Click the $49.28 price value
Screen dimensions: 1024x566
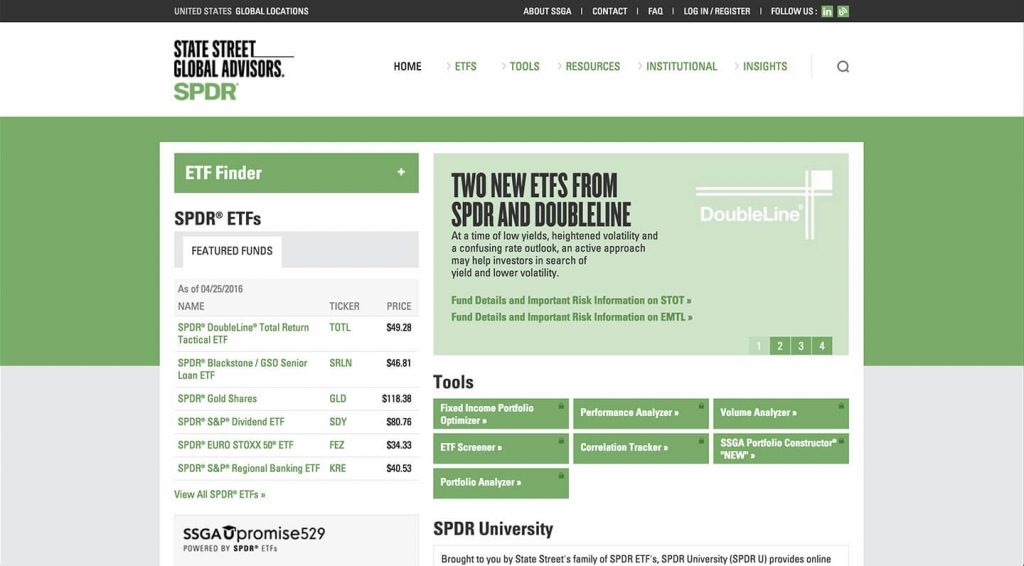(398, 327)
